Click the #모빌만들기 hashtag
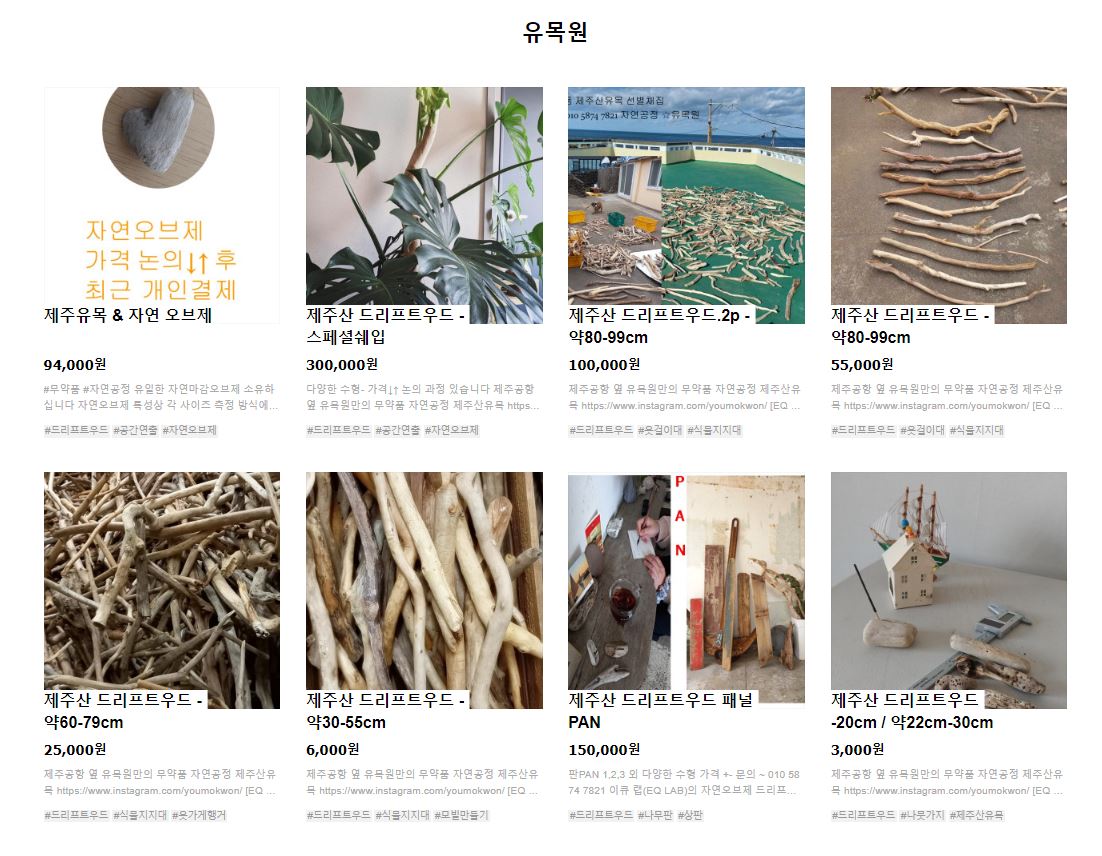Image resolution: width=1102 pixels, height=856 pixels. pyautogui.click(x=461, y=815)
